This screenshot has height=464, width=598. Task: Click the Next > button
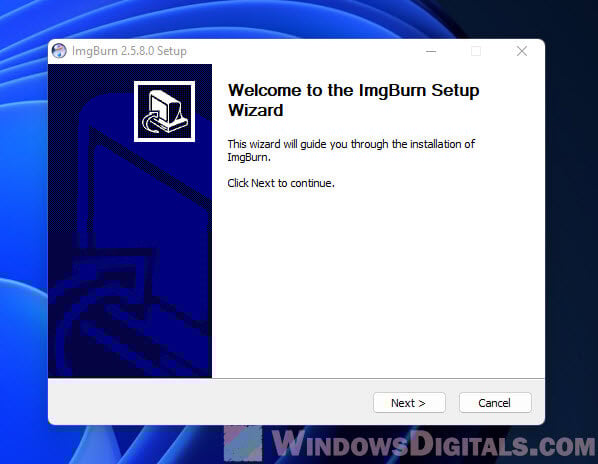click(x=409, y=403)
